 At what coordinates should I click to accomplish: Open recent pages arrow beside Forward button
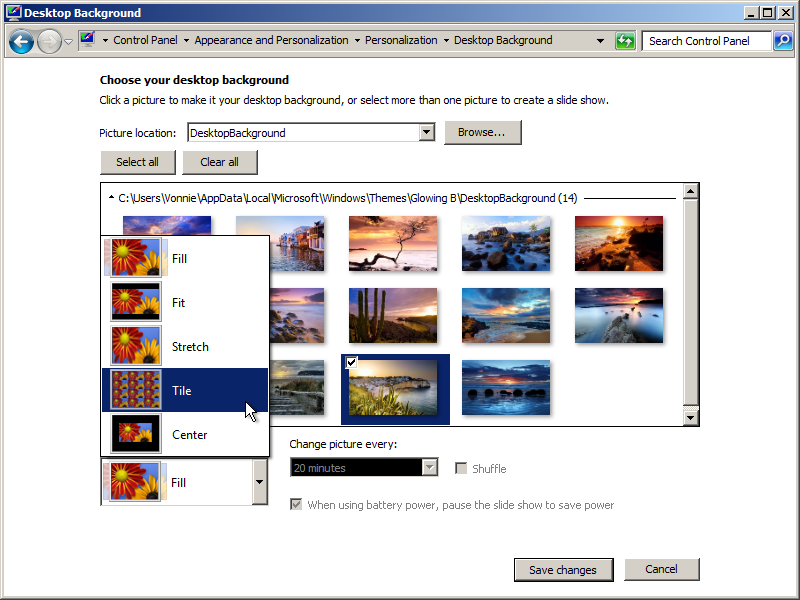[68, 41]
